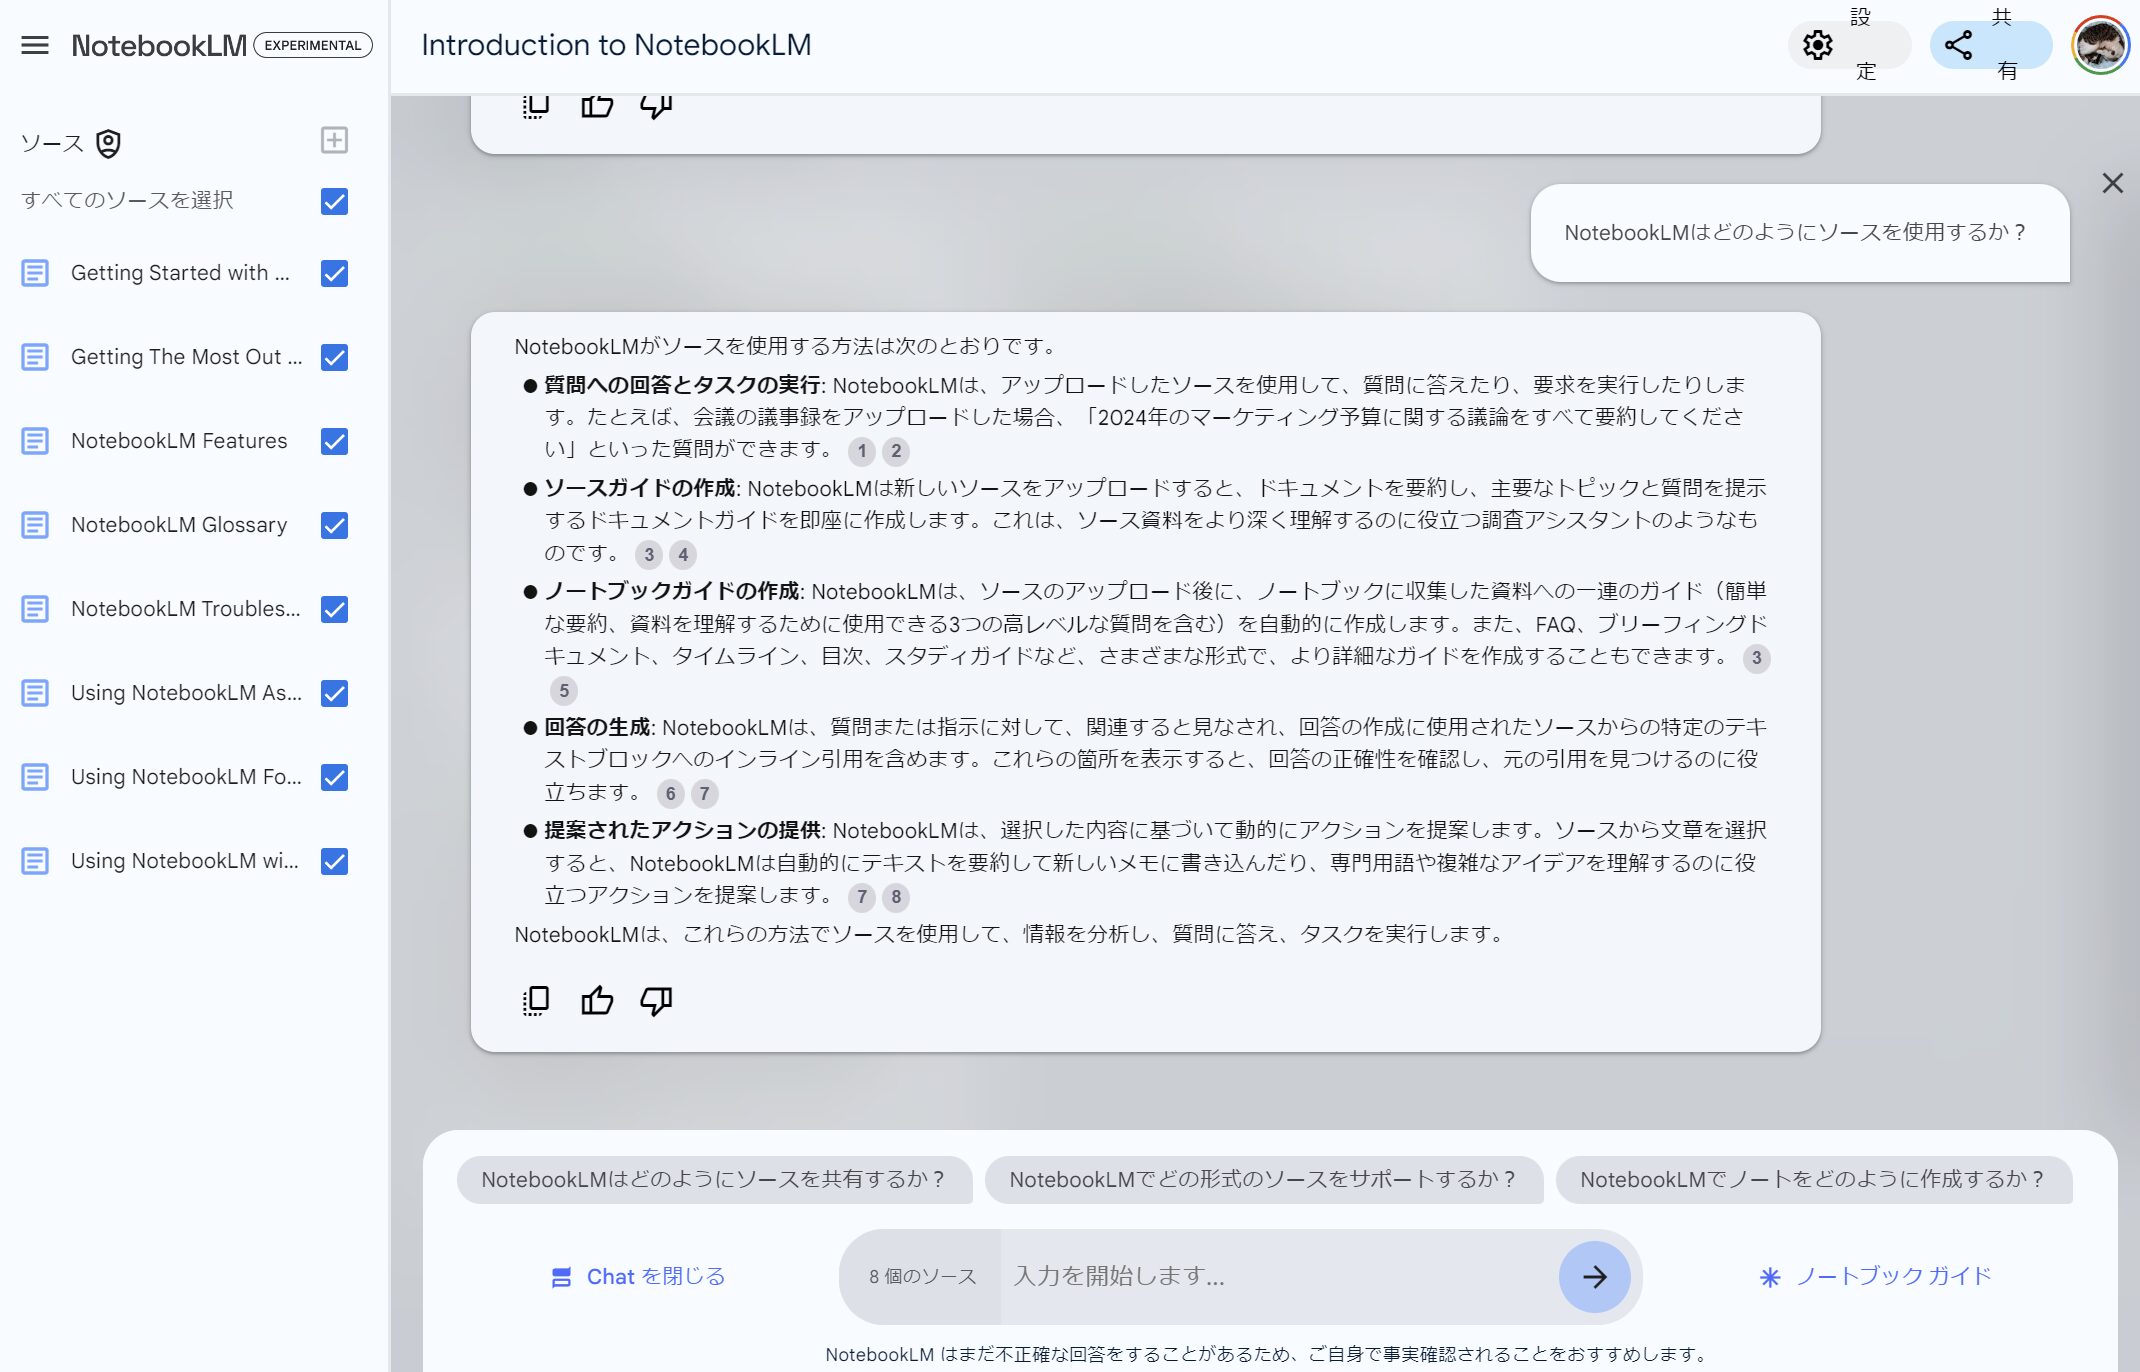This screenshot has width=2140, height=1372.
Task: Uncheck the Using NotebookLM As source
Action: click(x=334, y=693)
